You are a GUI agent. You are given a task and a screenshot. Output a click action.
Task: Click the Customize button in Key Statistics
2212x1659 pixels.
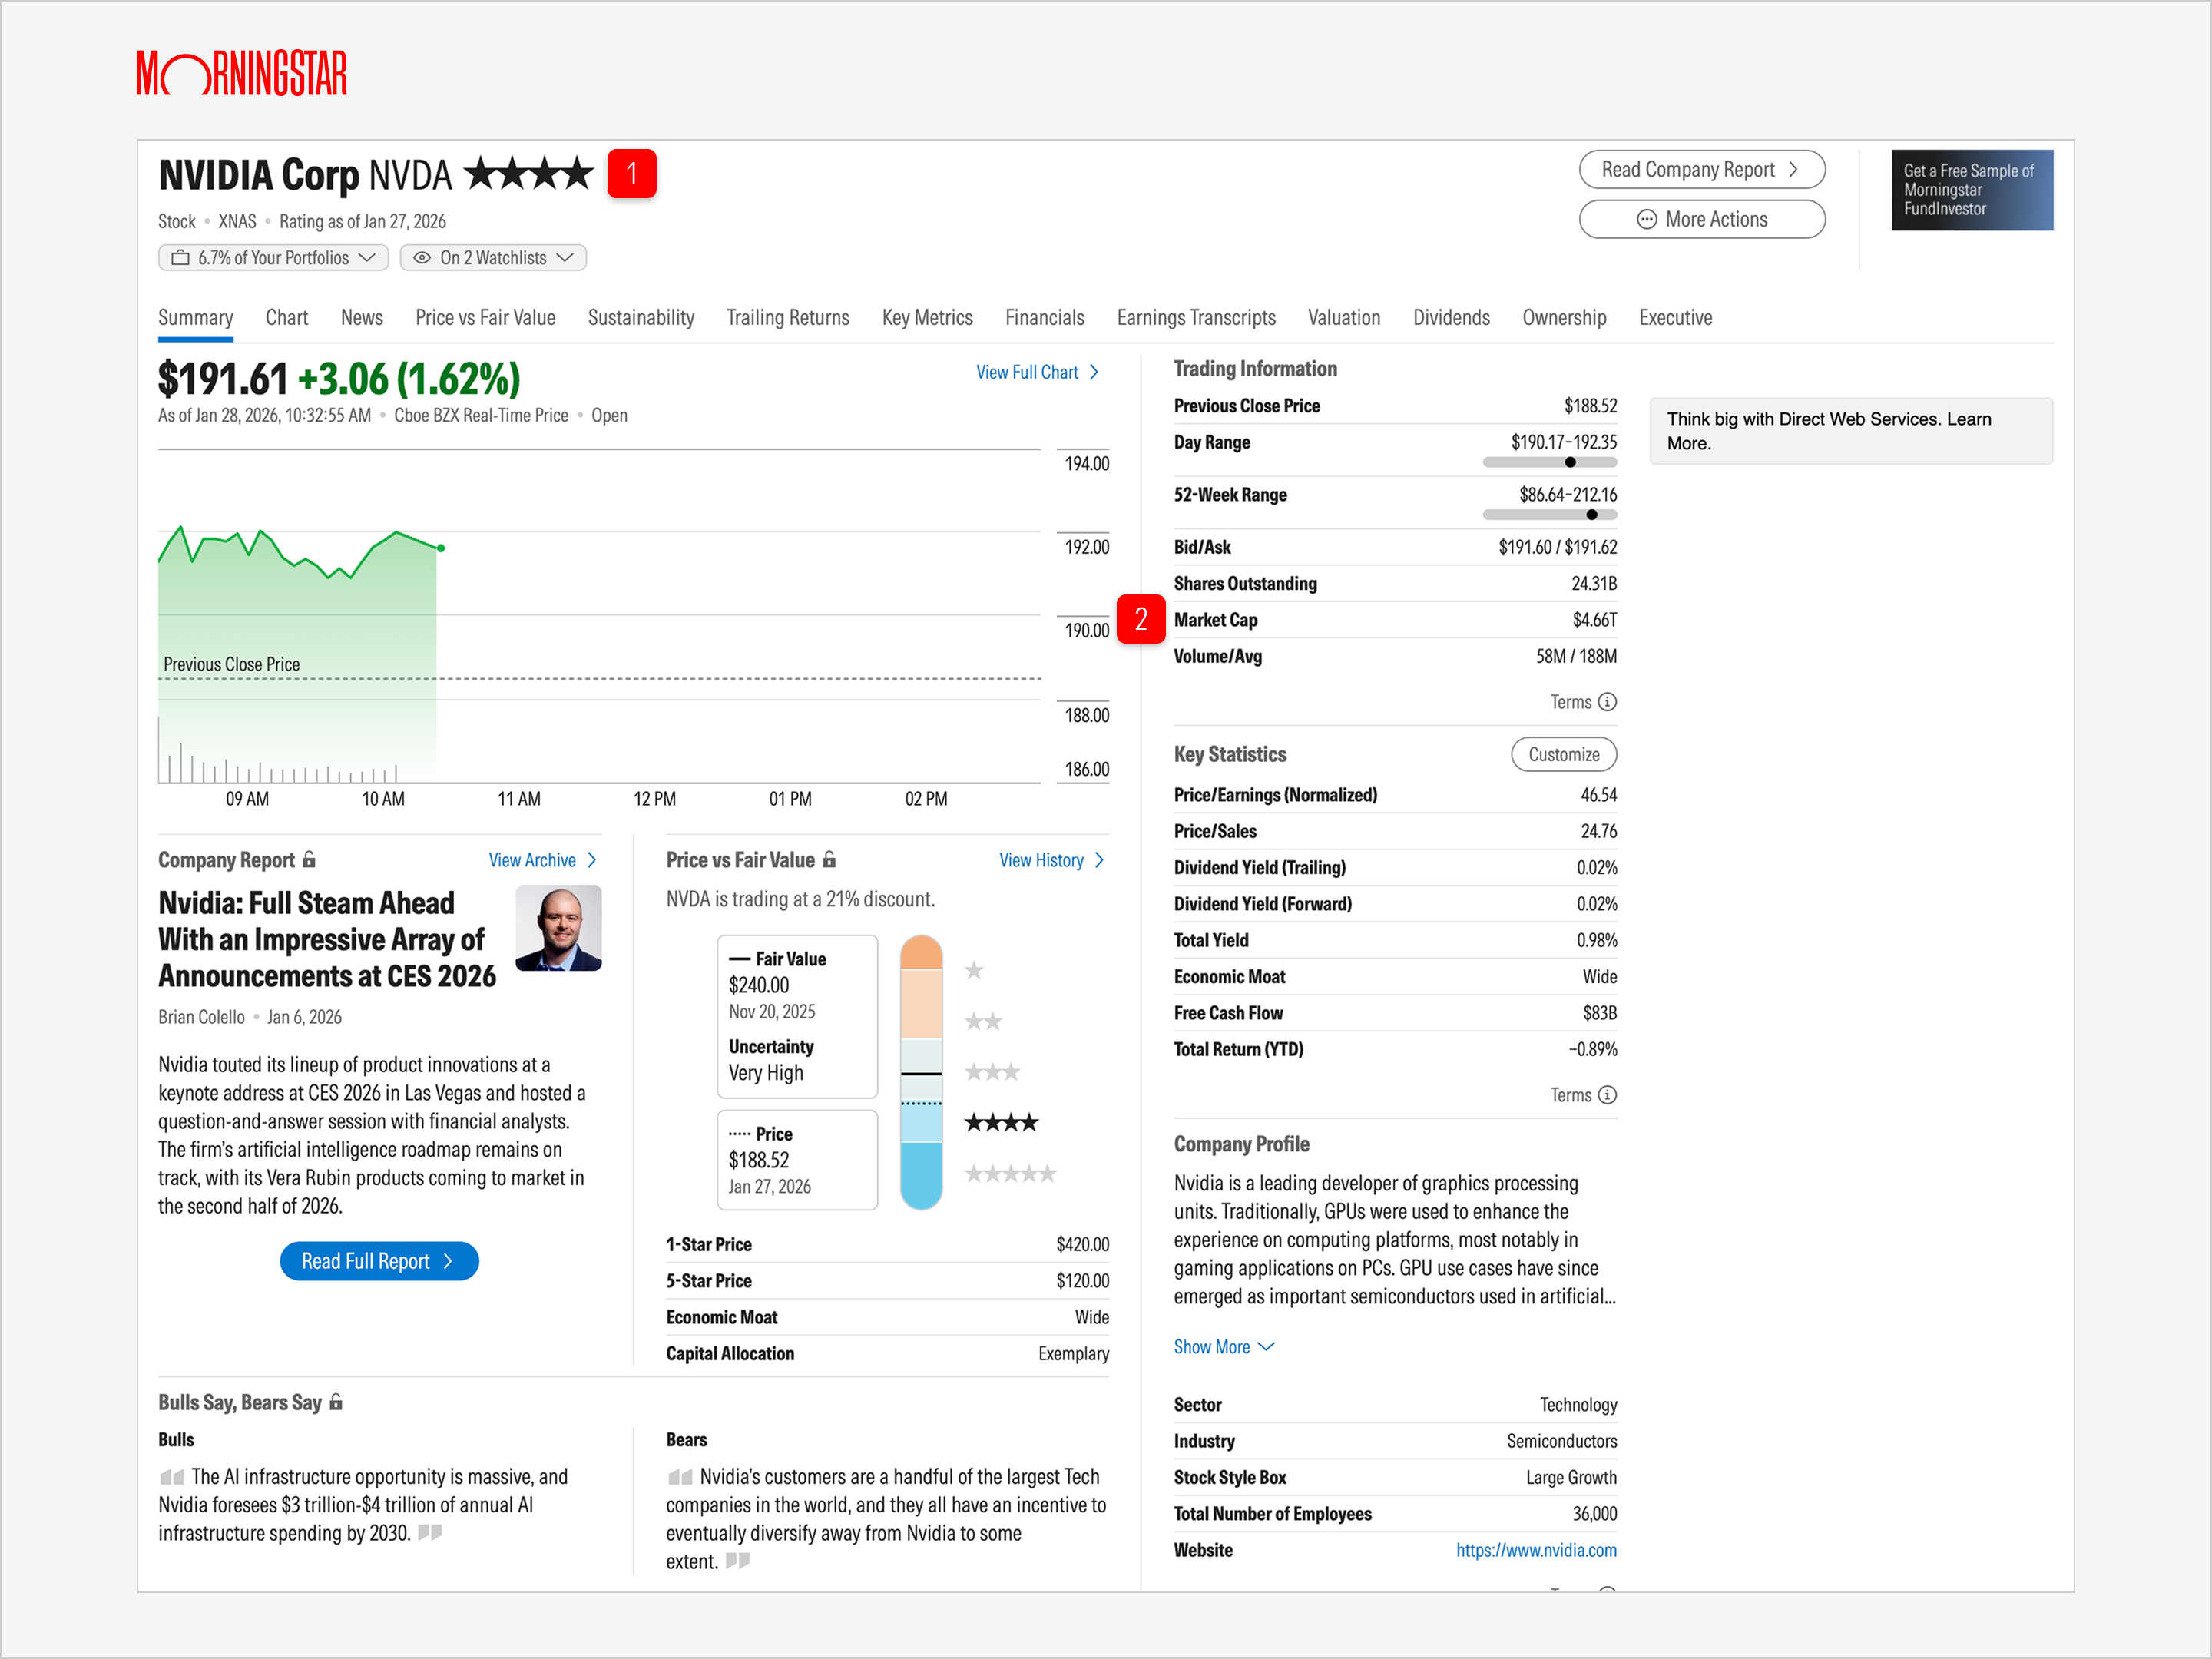click(x=1563, y=755)
